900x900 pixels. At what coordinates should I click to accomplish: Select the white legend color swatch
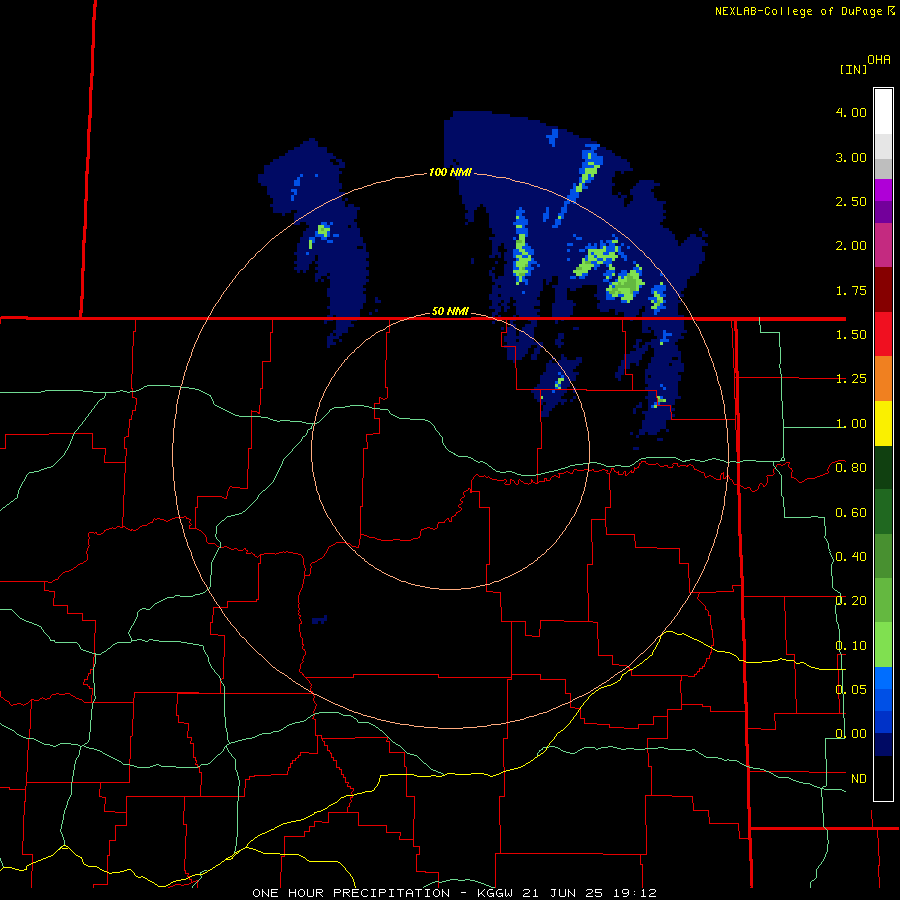[883, 112]
